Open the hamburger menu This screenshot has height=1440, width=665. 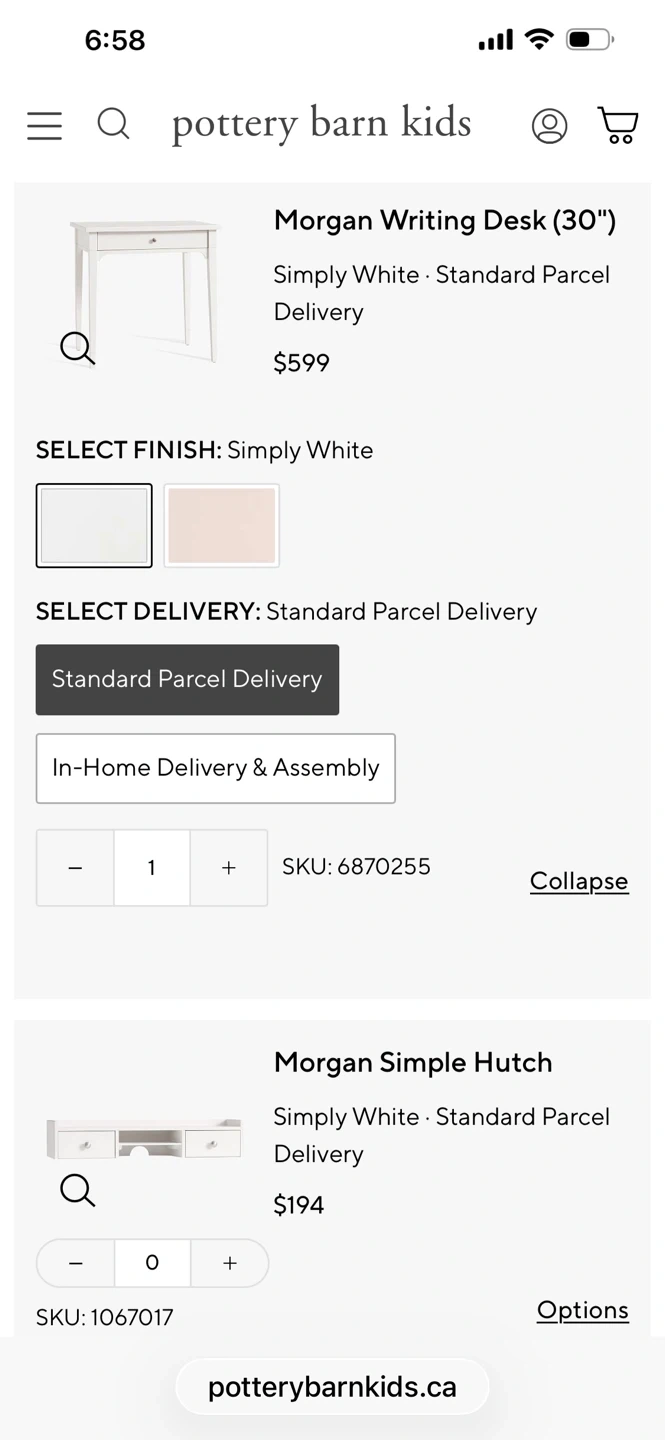click(x=44, y=126)
